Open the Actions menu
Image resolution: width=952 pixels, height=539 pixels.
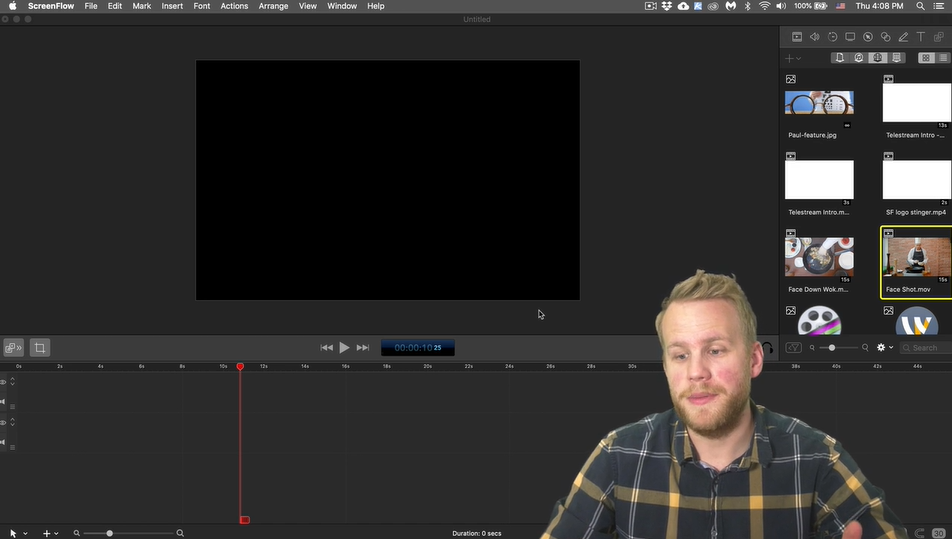tap(234, 6)
